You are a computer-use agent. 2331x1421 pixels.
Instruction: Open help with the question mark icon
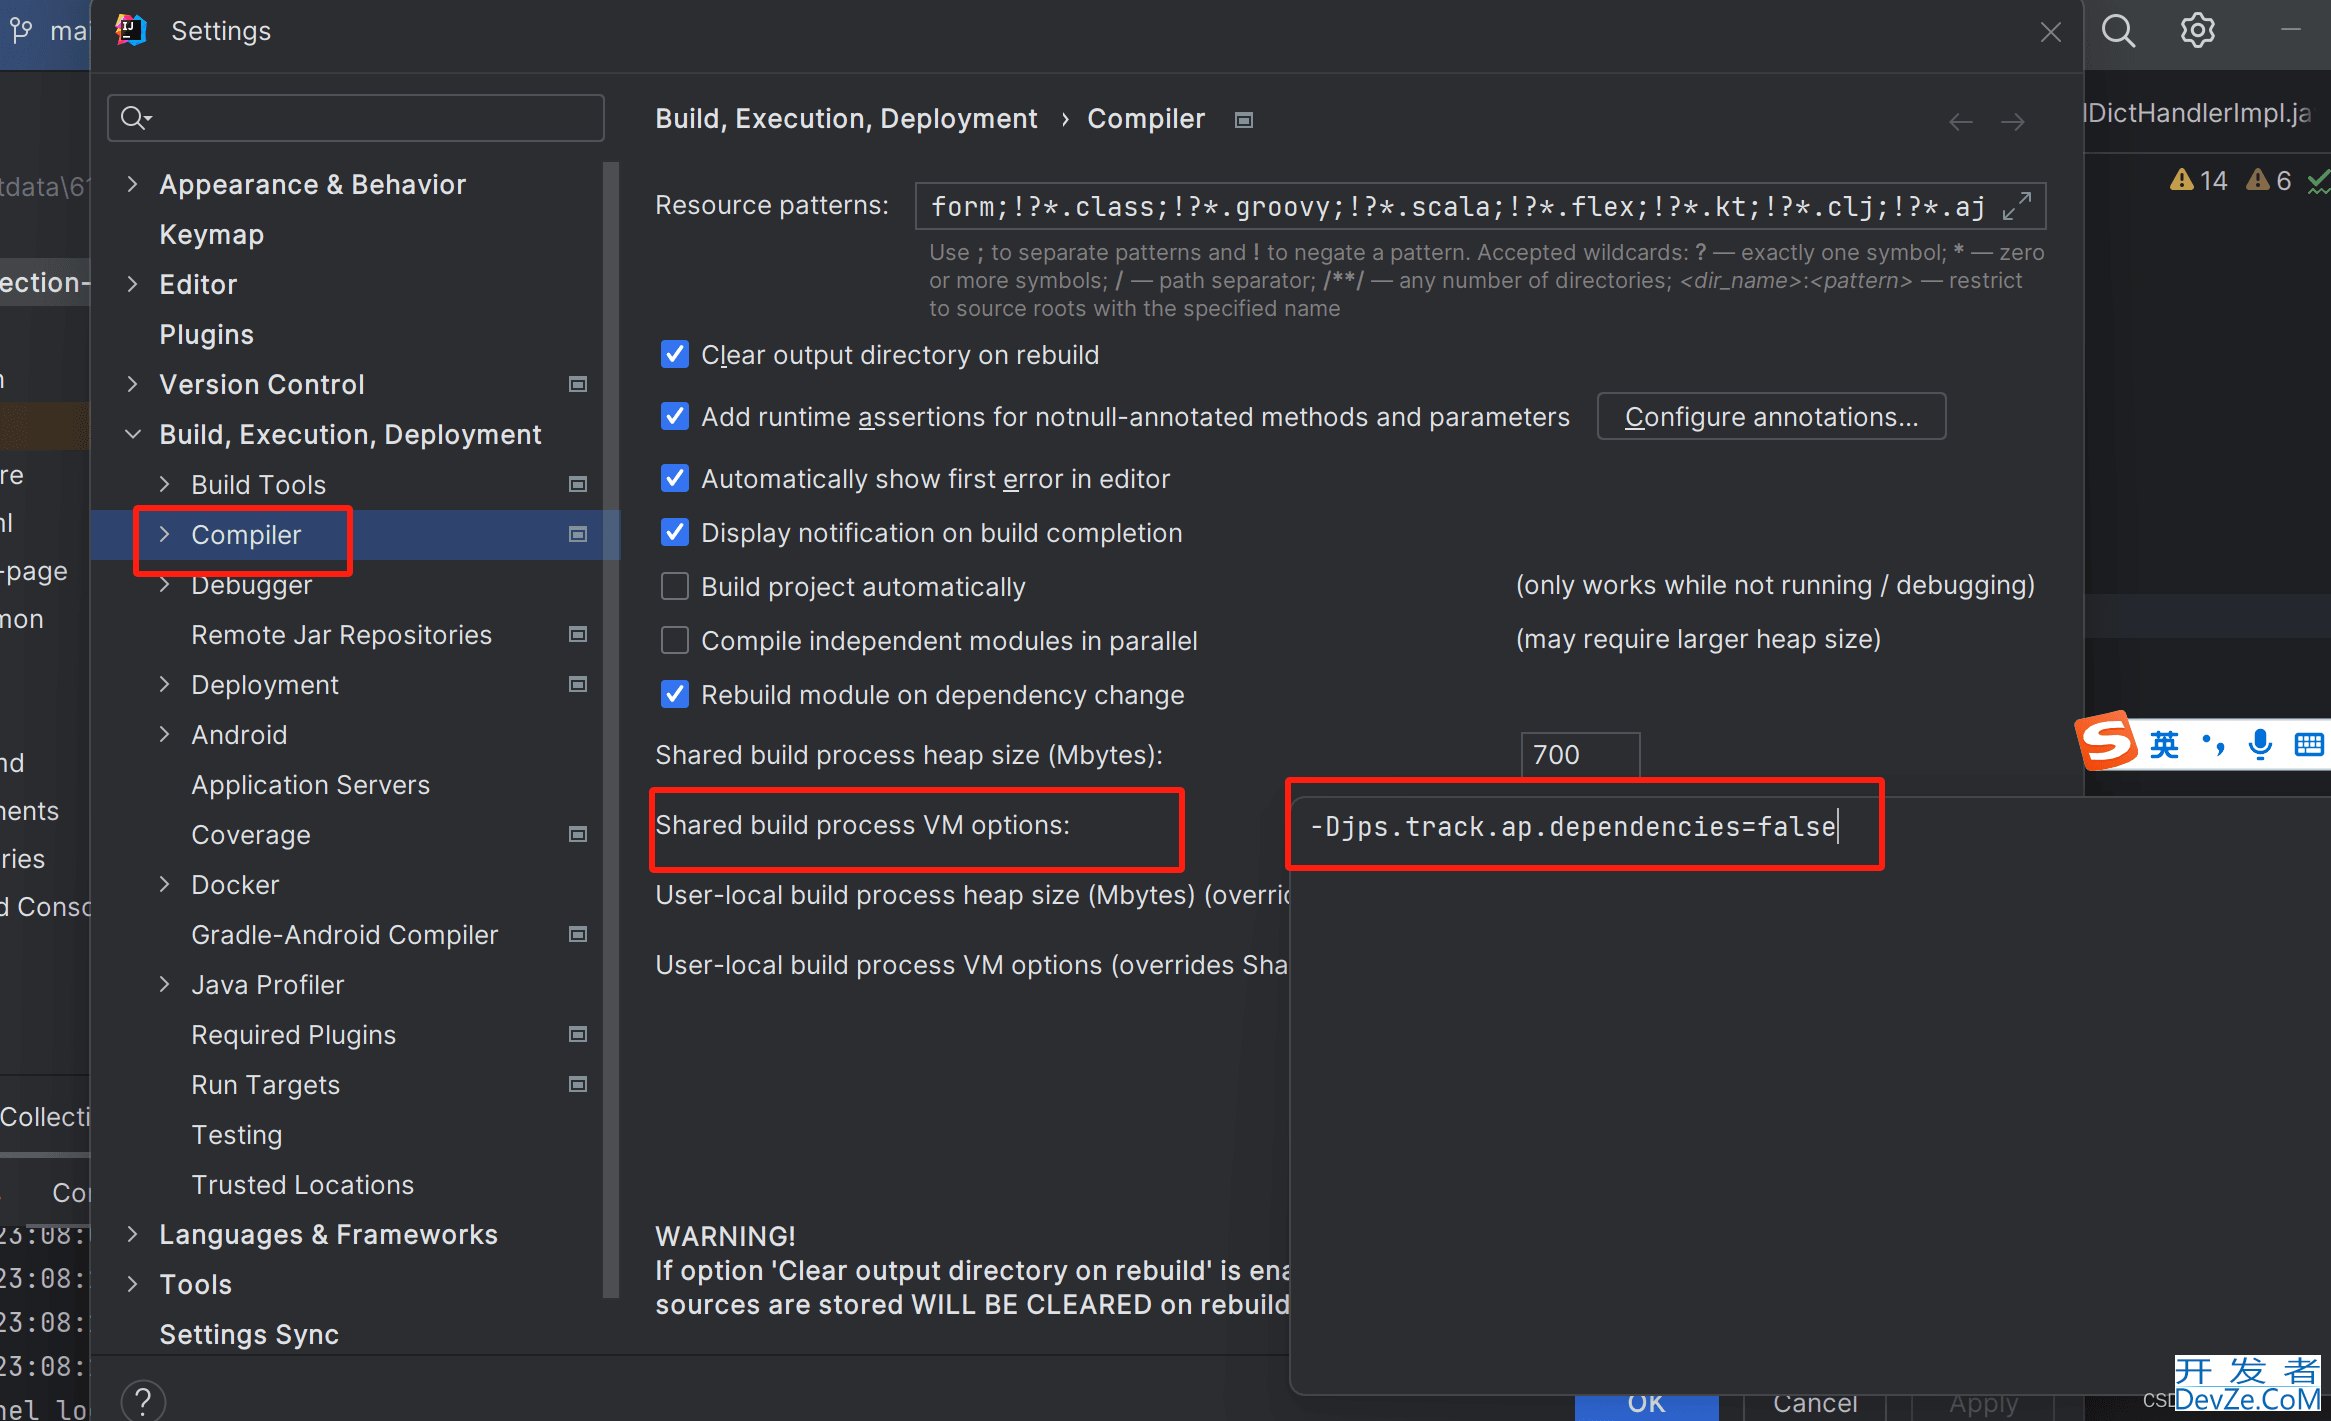143,1400
